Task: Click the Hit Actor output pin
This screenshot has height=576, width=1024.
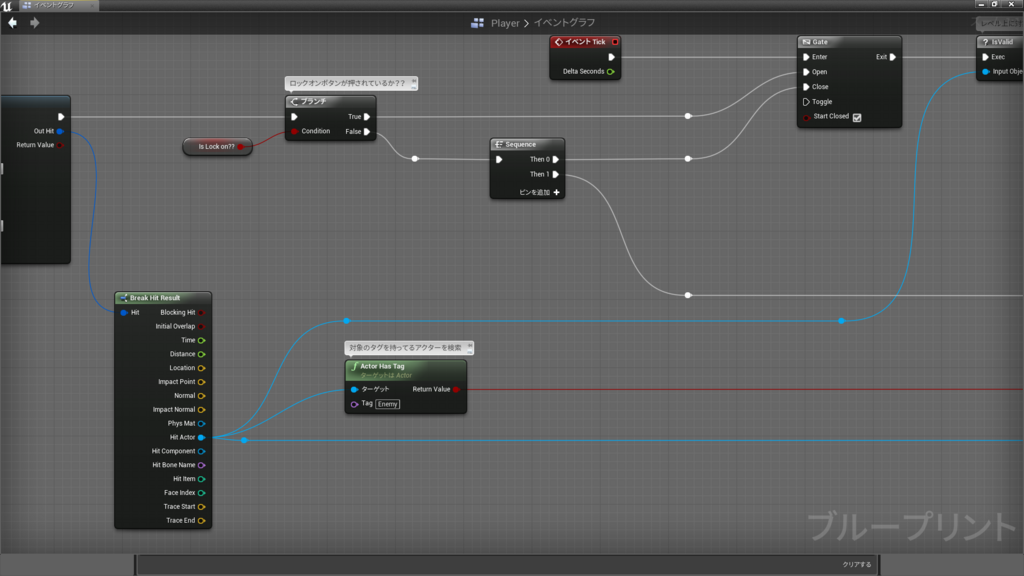Action: pos(201,438)
